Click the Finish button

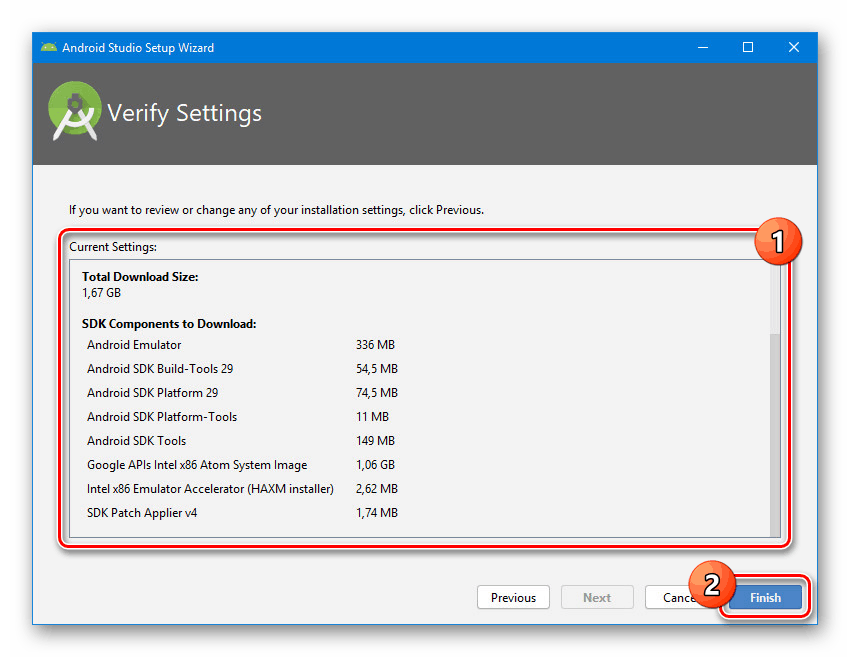point(765,597)
